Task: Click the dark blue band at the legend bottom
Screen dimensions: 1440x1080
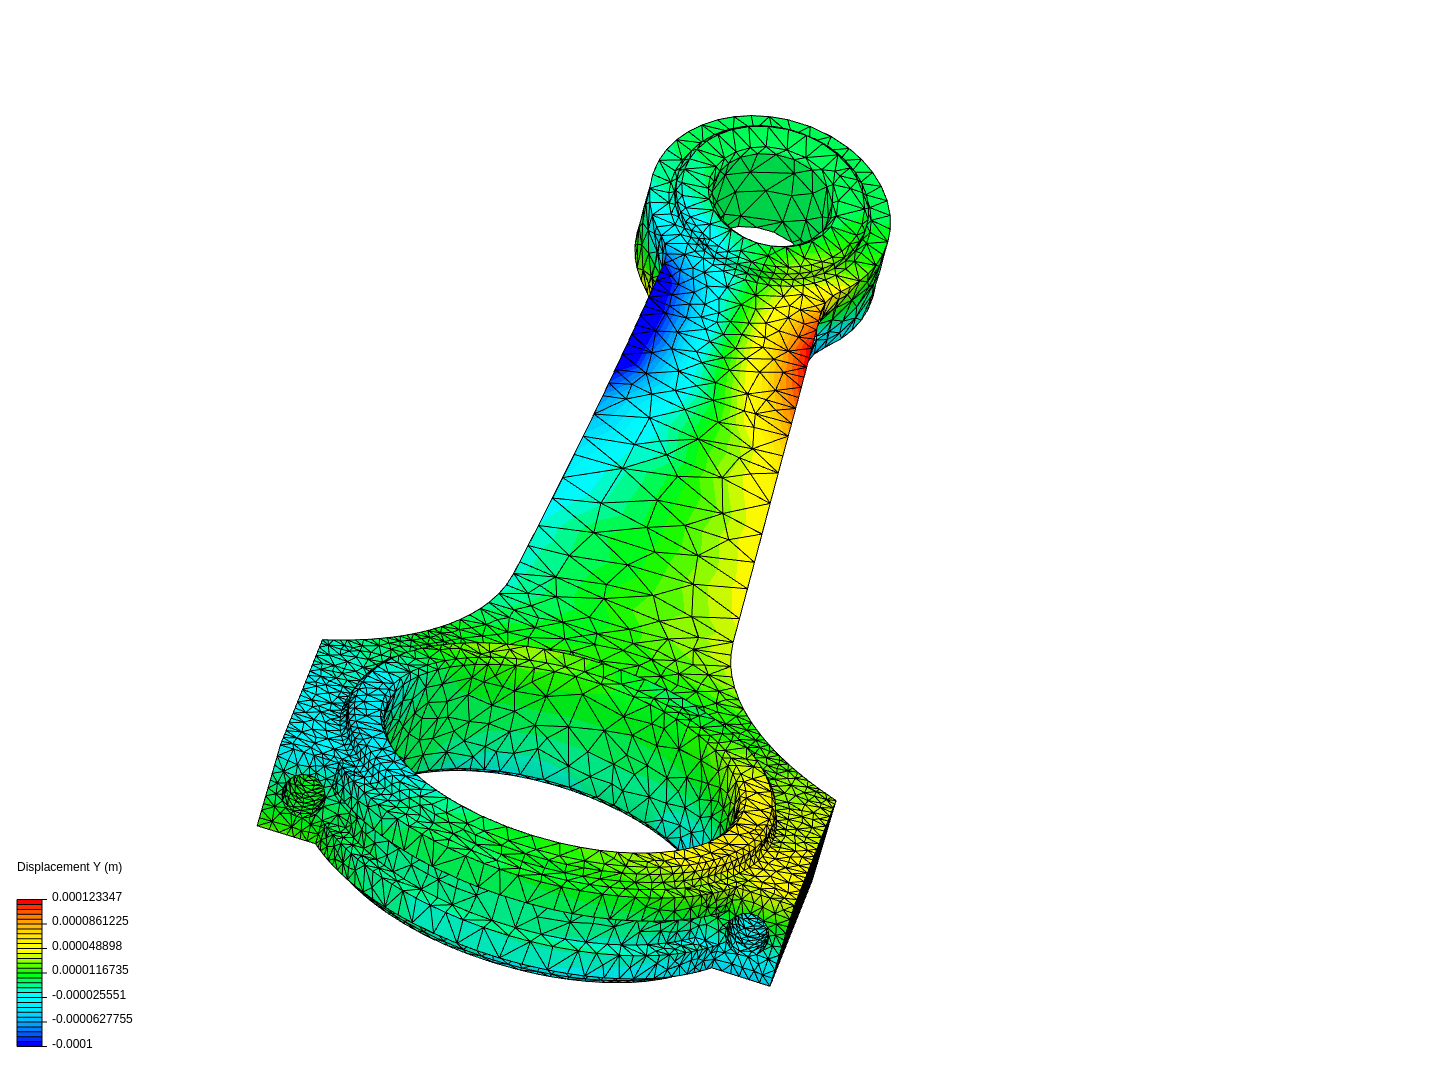Action: coord(30,1043)
